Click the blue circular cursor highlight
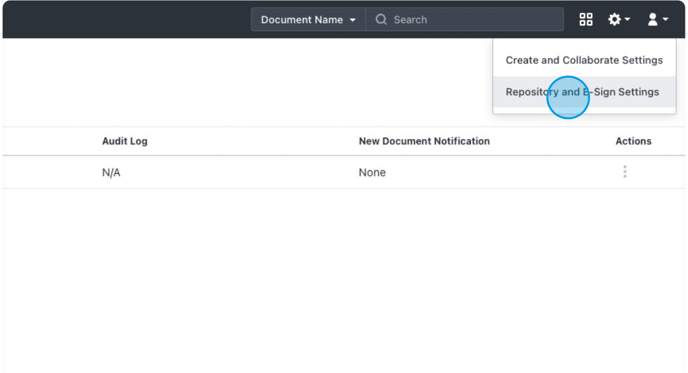The width and height of the screenshot is (688, 373). tap(568, 97)
